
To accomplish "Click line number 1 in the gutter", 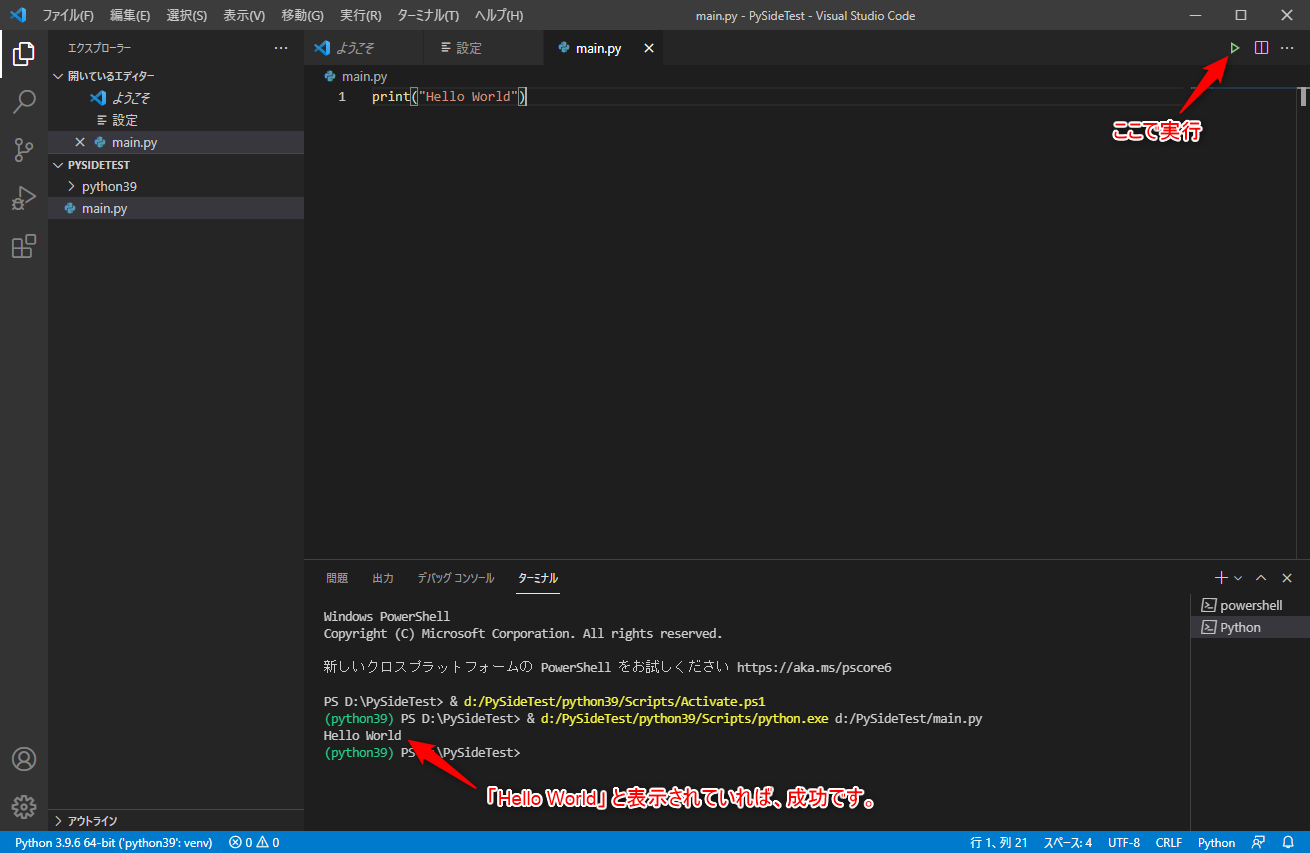I will point(342,97).
